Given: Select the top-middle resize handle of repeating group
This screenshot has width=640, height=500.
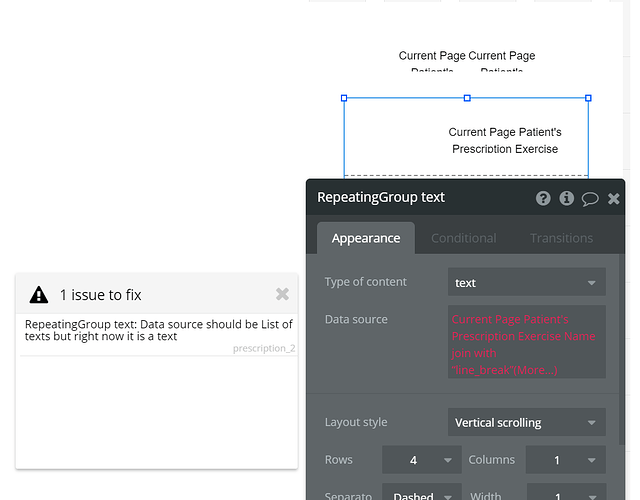Looking at the screenshot, I should [466, 98].
